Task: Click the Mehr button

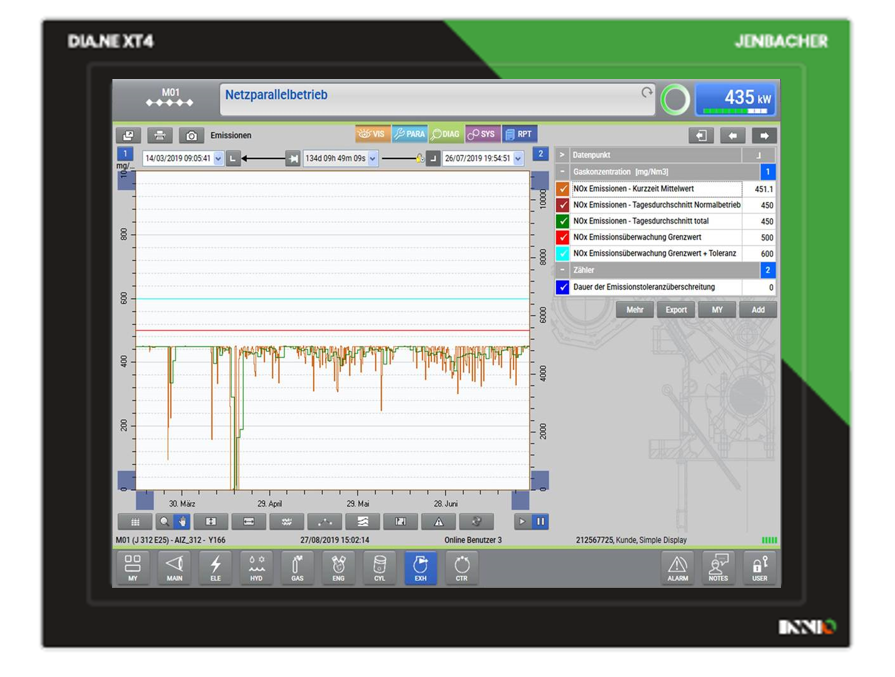Action: [635, 310]
